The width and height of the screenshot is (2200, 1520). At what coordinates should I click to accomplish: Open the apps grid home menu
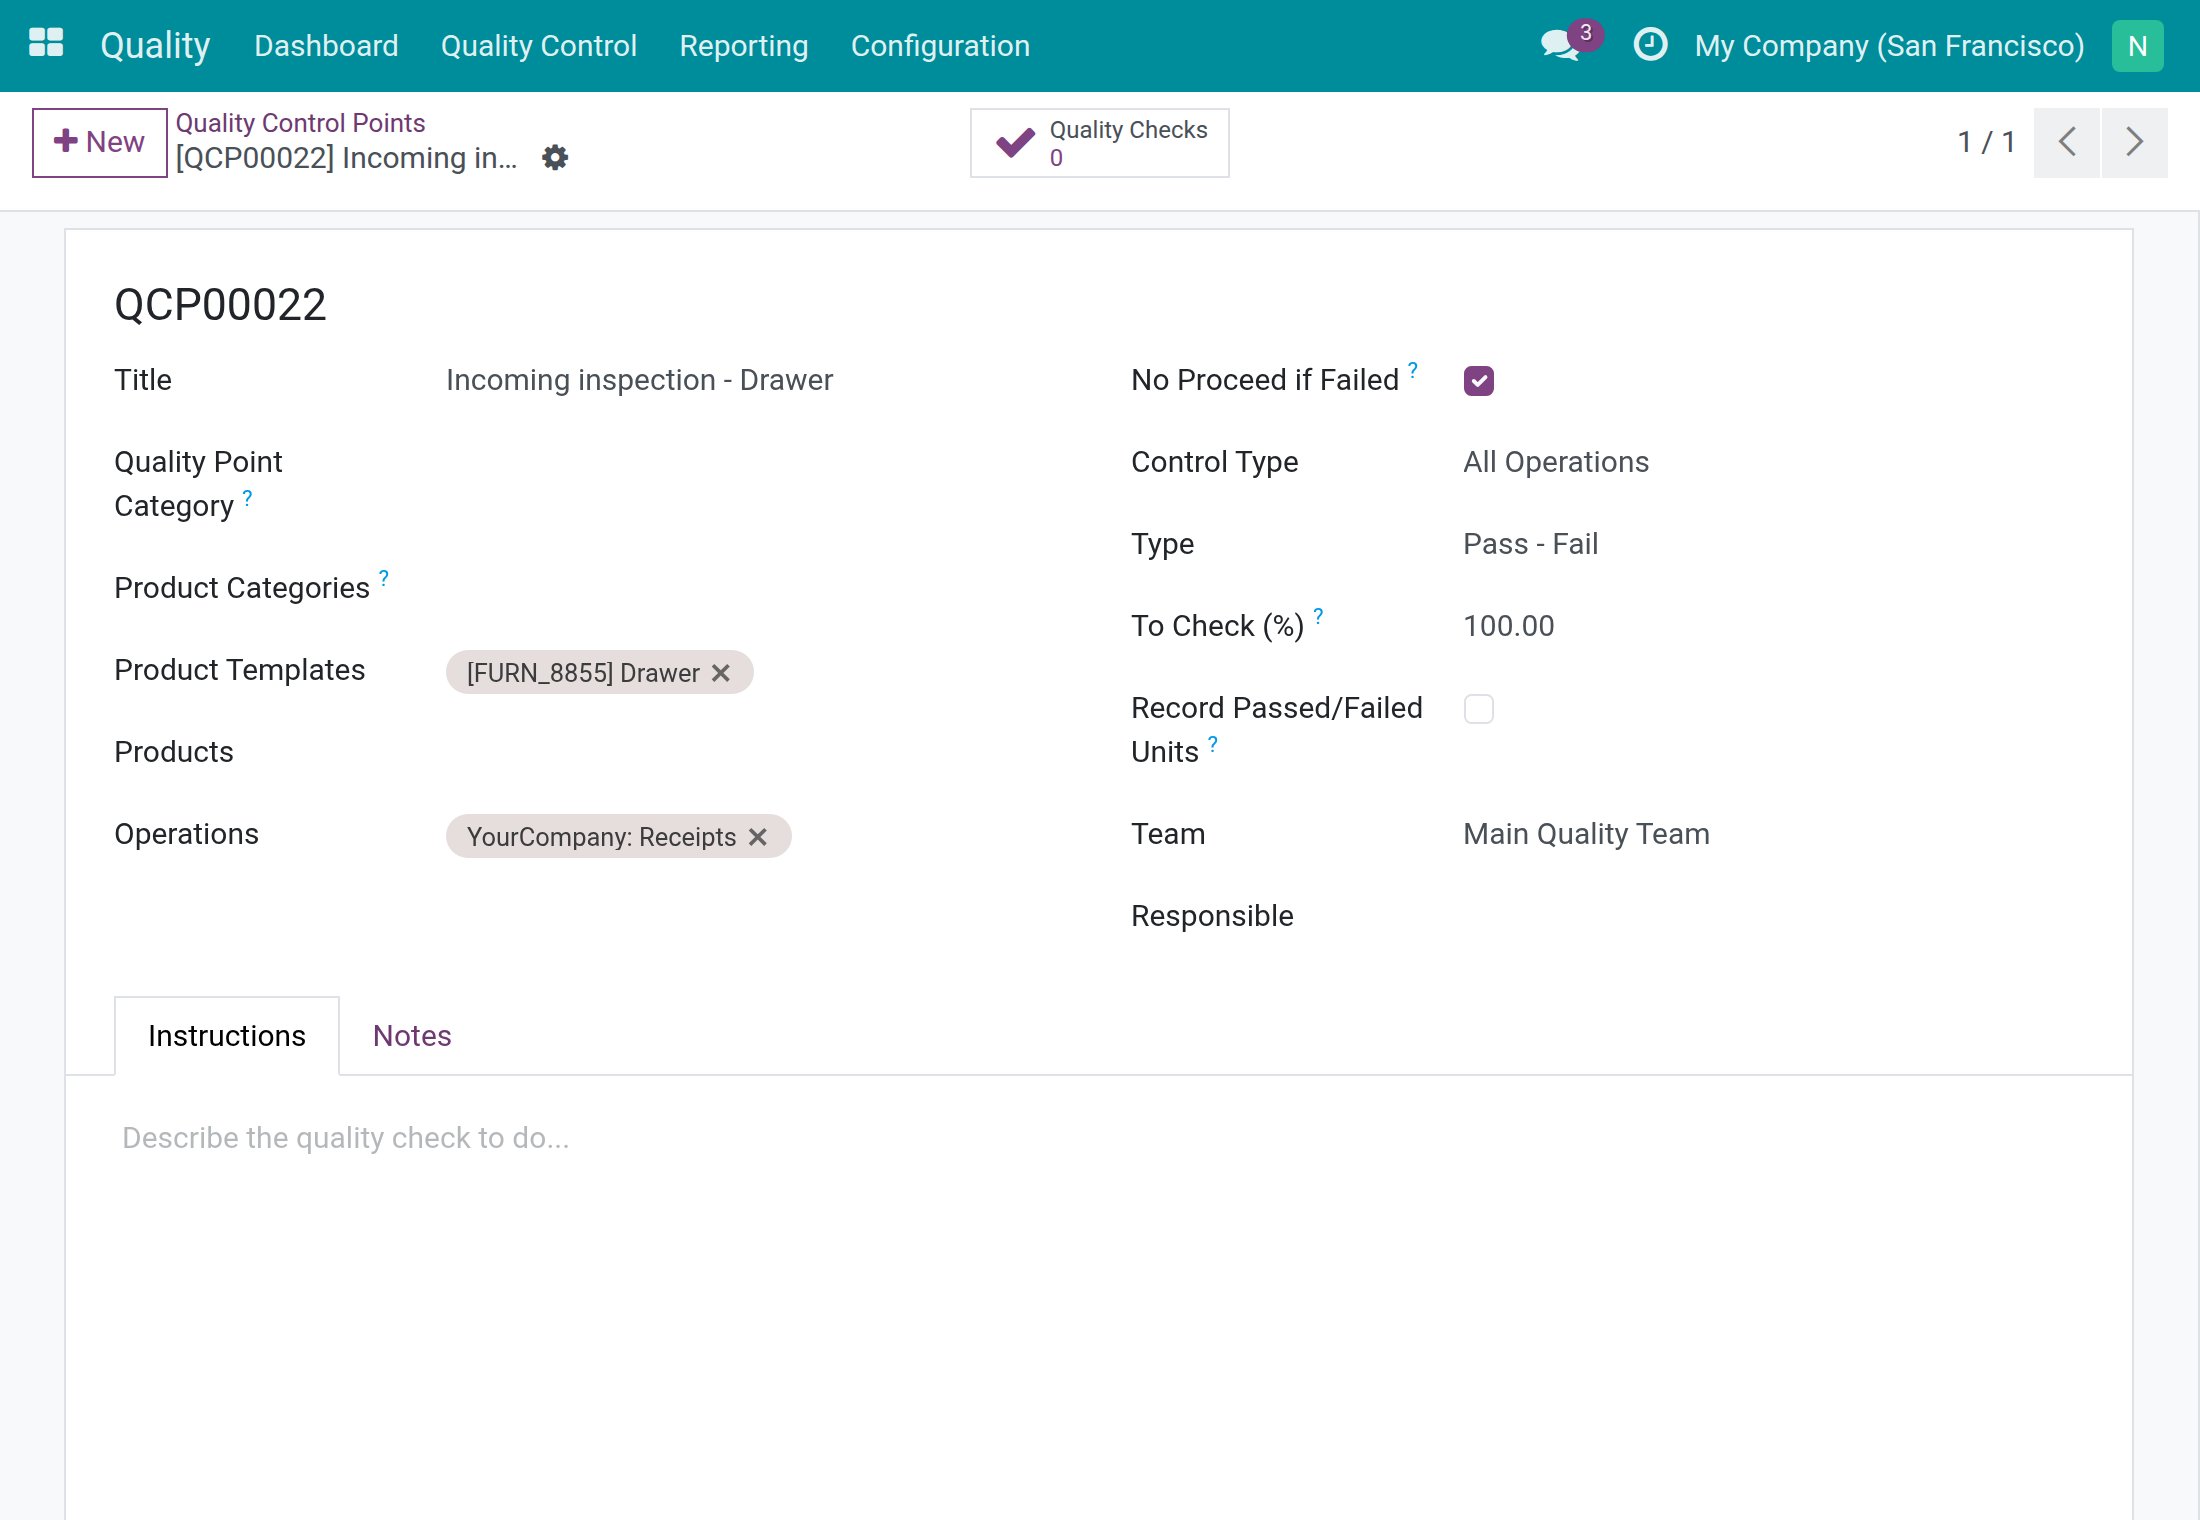coord(46,43)
